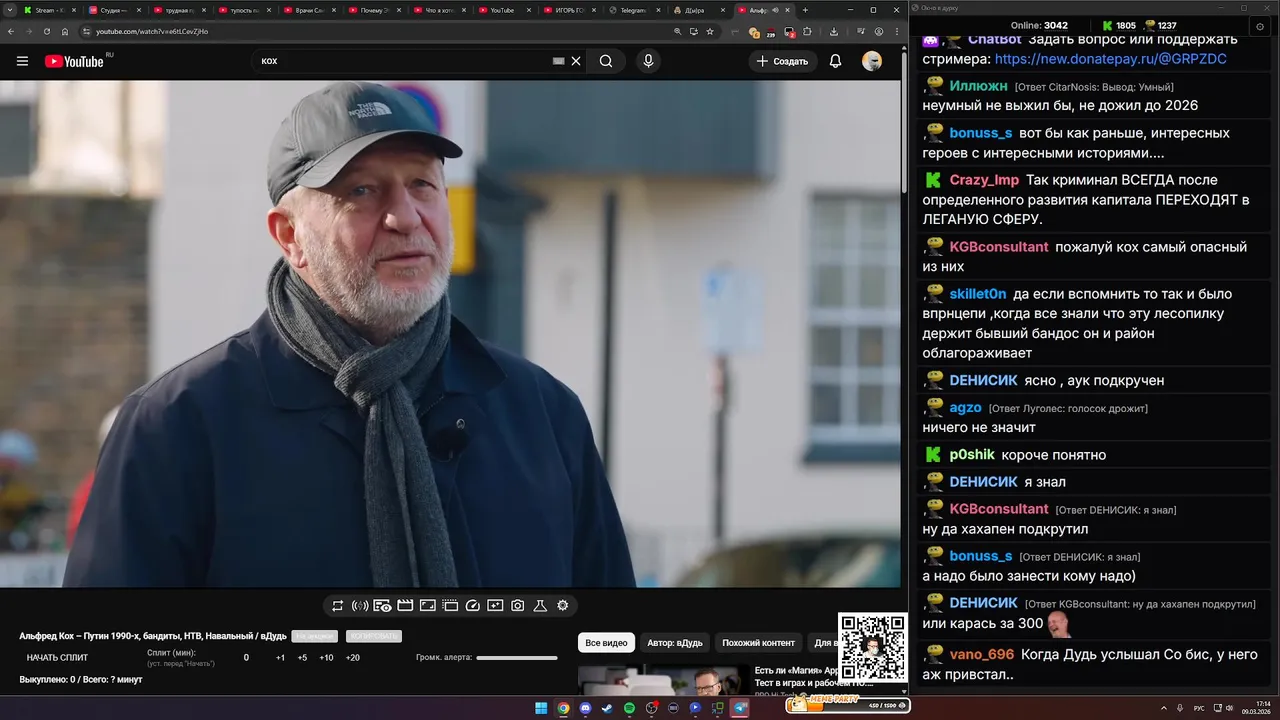The width and height of the screenshot is (1280, 720).
Task: Switch to the 'ИГОРЬ' browser tab
Action: [x=570, y=10]
